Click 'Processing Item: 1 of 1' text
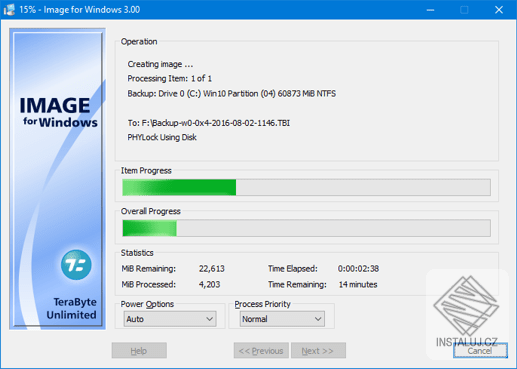Screen dimensions: 517x369 170,79
